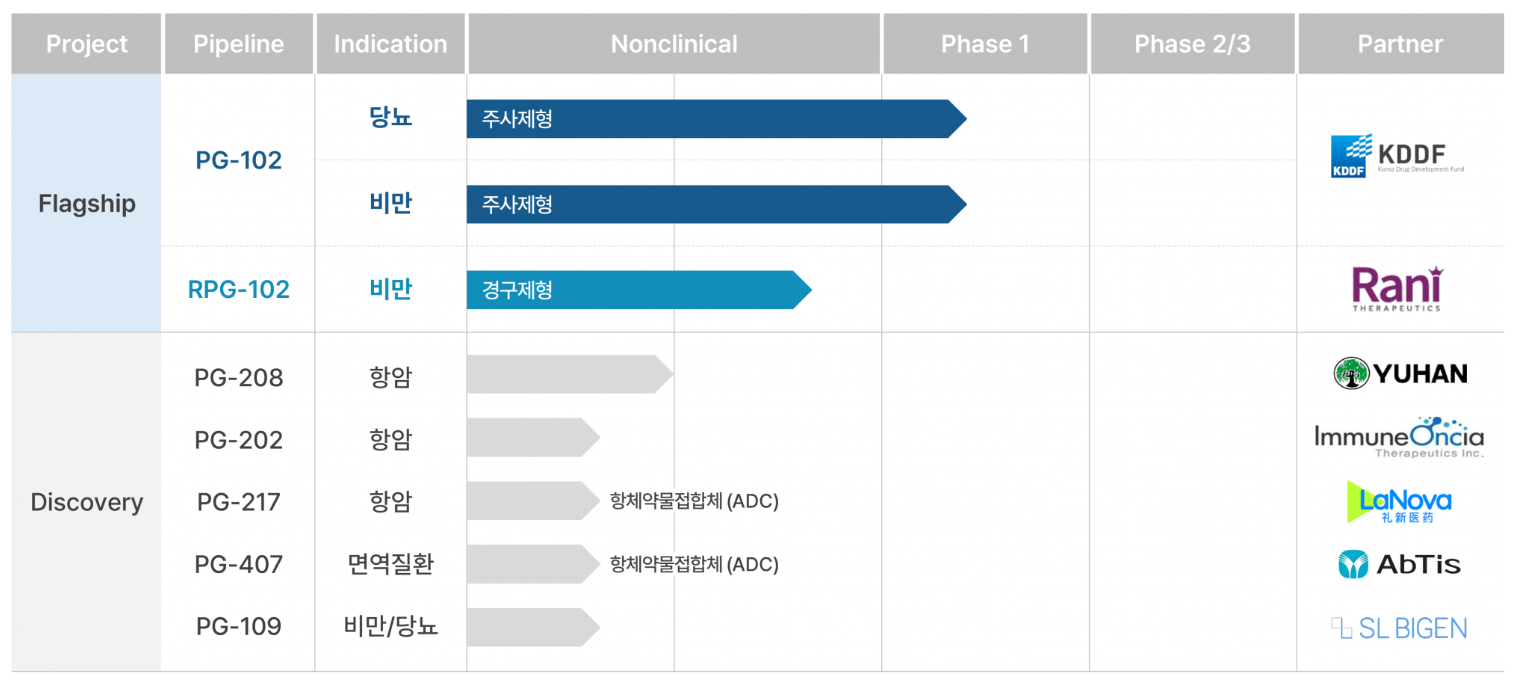Image resolution: width=1518 pixels, height=698 pixels.
Task: Click the Rani Therapeutics logo
Action: click(1397, 288)
